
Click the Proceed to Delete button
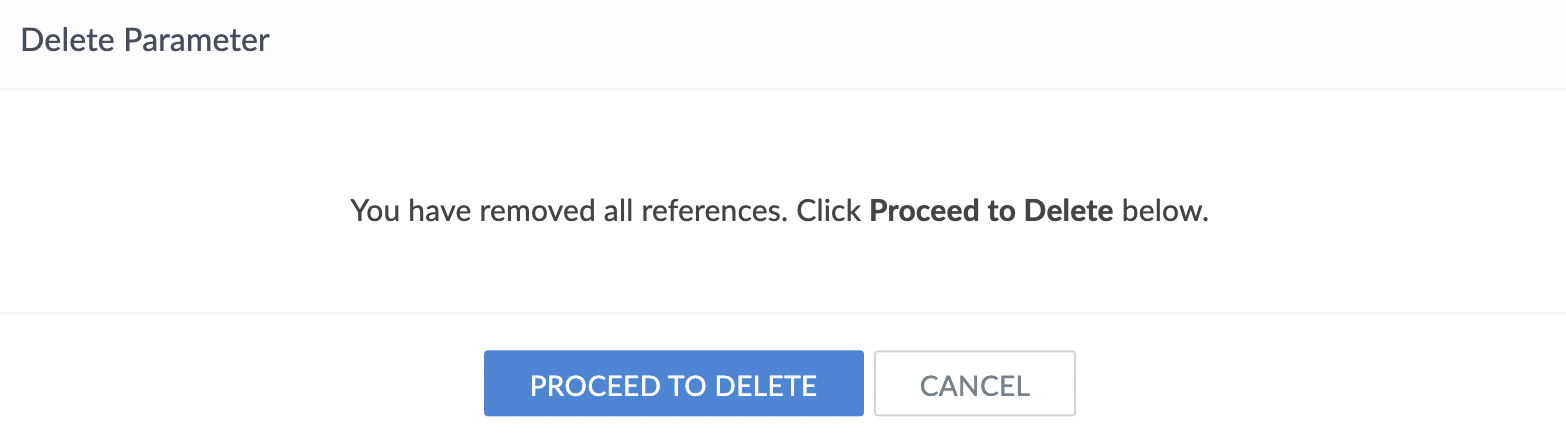673,384
